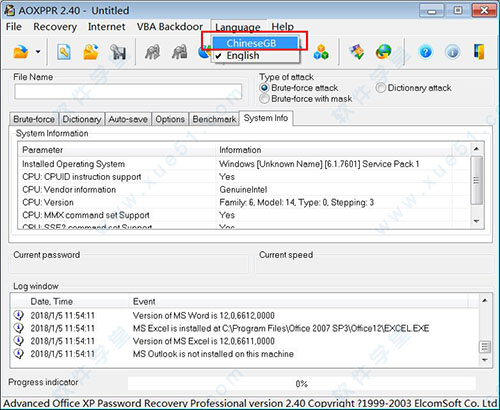
Task: Click the log icon beside MS Outlook entry
Action: coord(19,353)
